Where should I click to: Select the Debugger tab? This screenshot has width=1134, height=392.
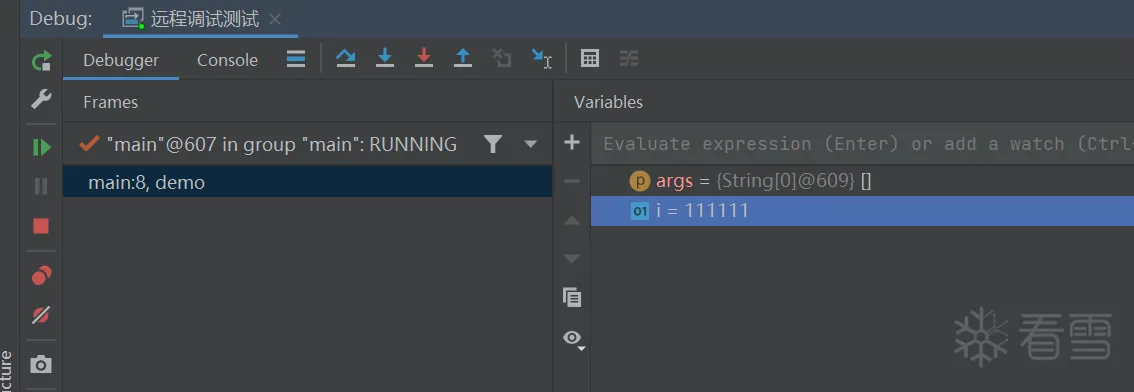pyautogui.click(x=121, y=60)
